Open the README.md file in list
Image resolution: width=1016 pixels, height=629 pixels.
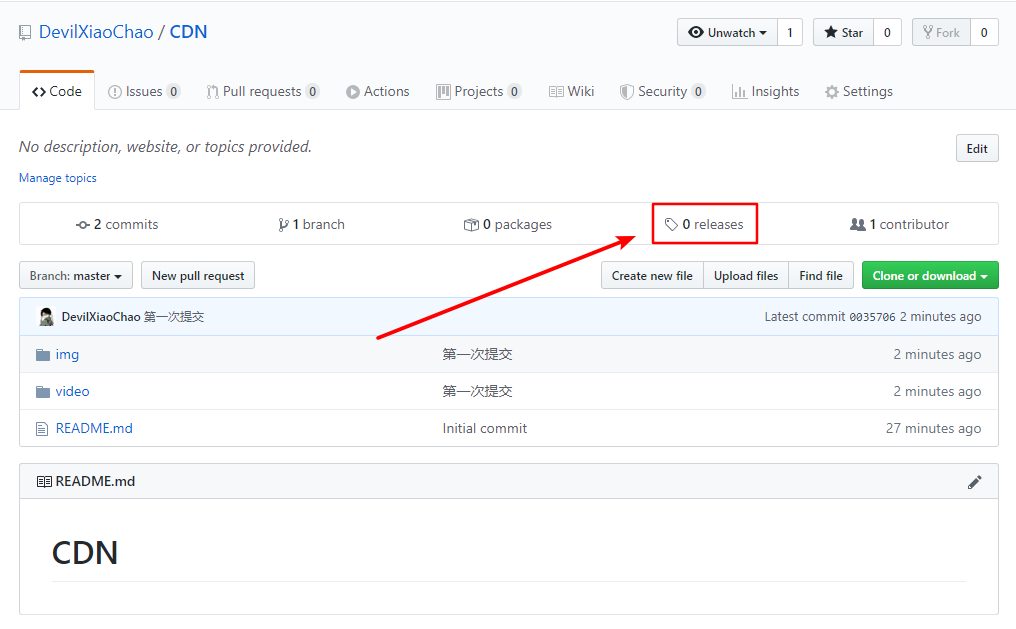pyautogui.click(x=94, y=428)
